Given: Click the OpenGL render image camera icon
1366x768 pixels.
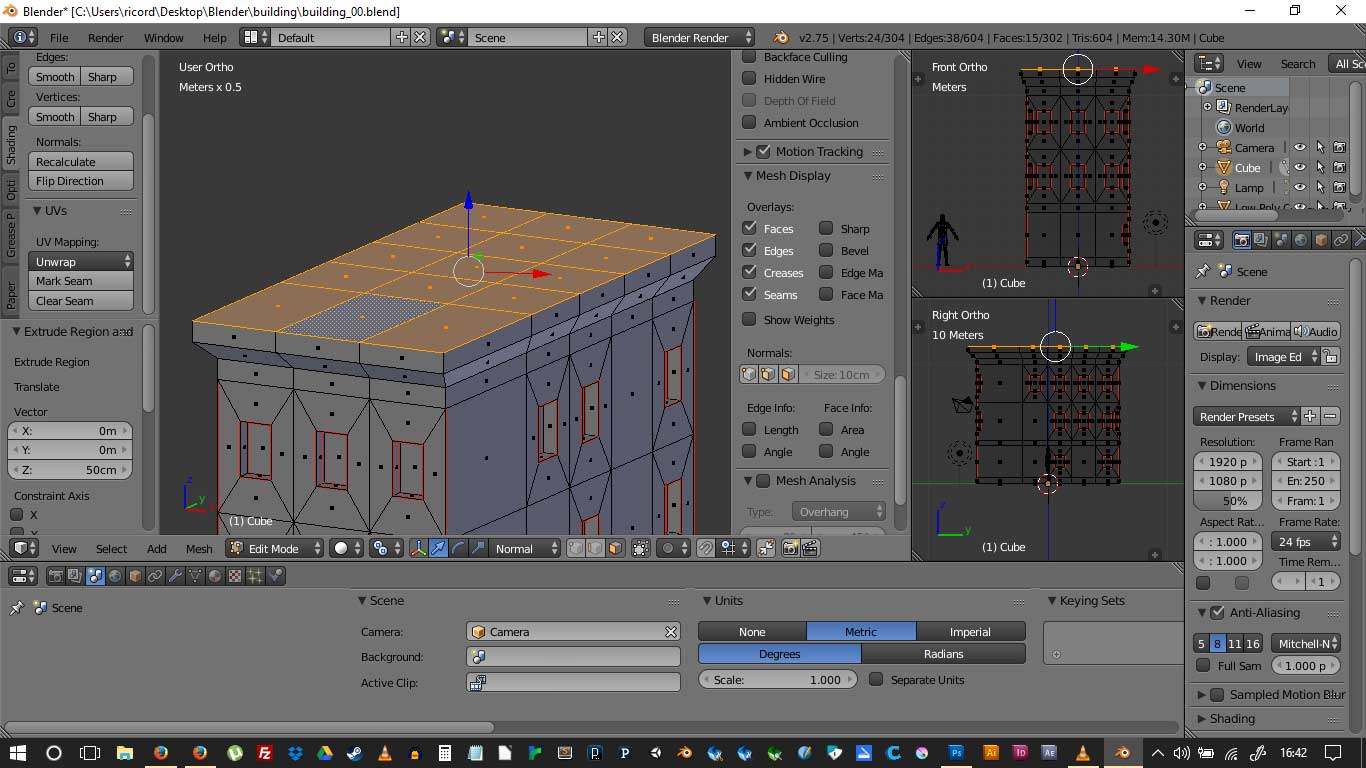Looking at the screenshot, I should click(790, 548).
